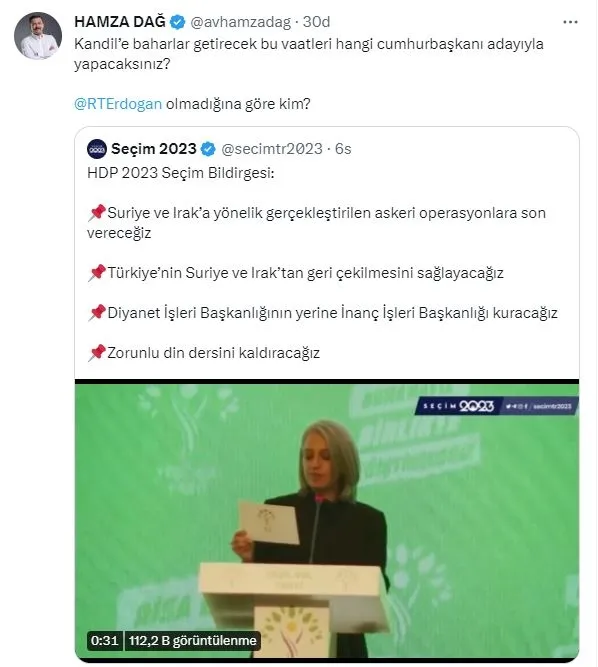Screen dimensions: 598x667
Task: Click the 30d tweet timestamp
Action: (x=316, y=22)
